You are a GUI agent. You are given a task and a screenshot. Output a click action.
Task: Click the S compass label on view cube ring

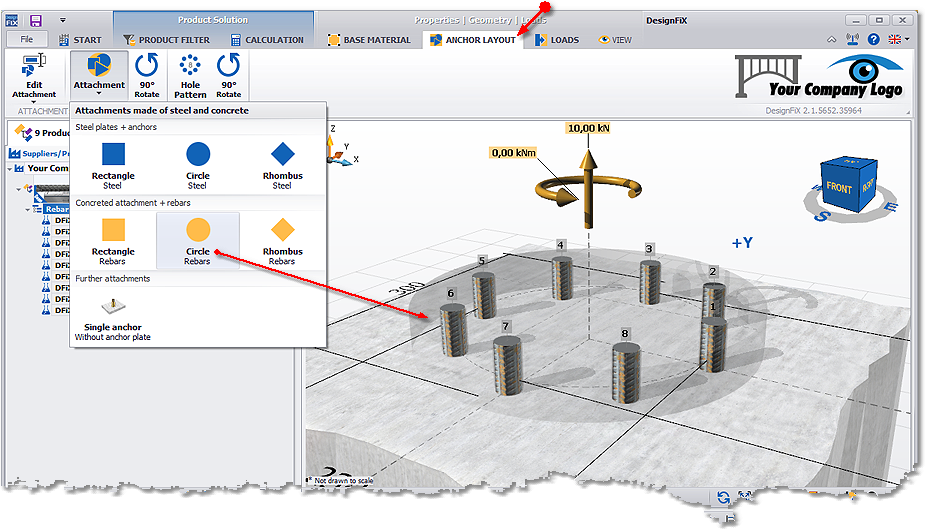(821, 216)
